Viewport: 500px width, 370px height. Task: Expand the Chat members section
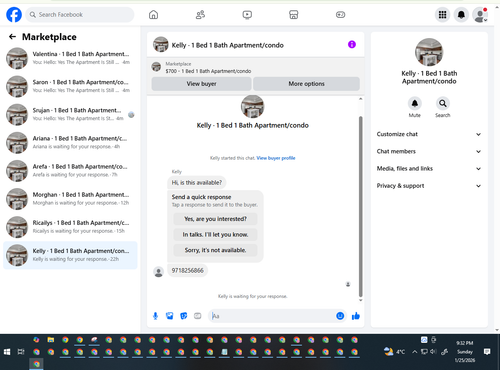pyautogui.click(x=429, y=151)
